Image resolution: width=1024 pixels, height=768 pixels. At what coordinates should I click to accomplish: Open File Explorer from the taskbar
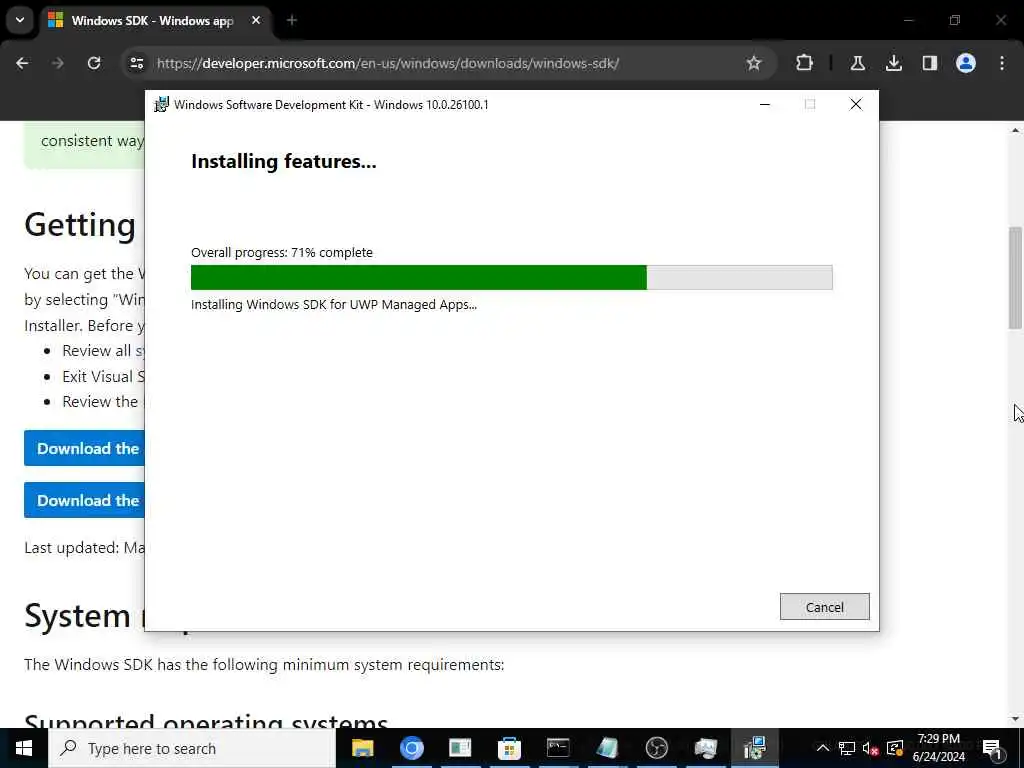click(362, 748)
